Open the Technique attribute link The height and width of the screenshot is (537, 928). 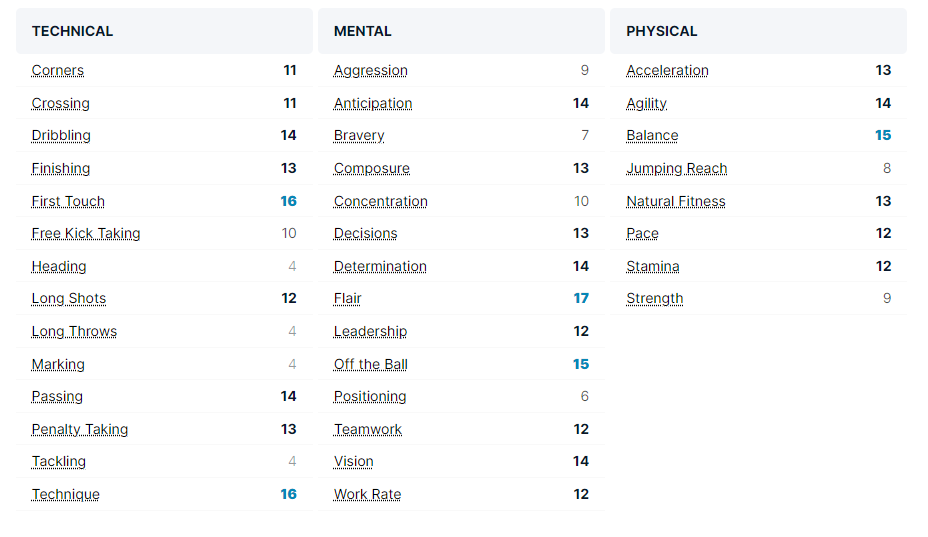click(66, 494)
